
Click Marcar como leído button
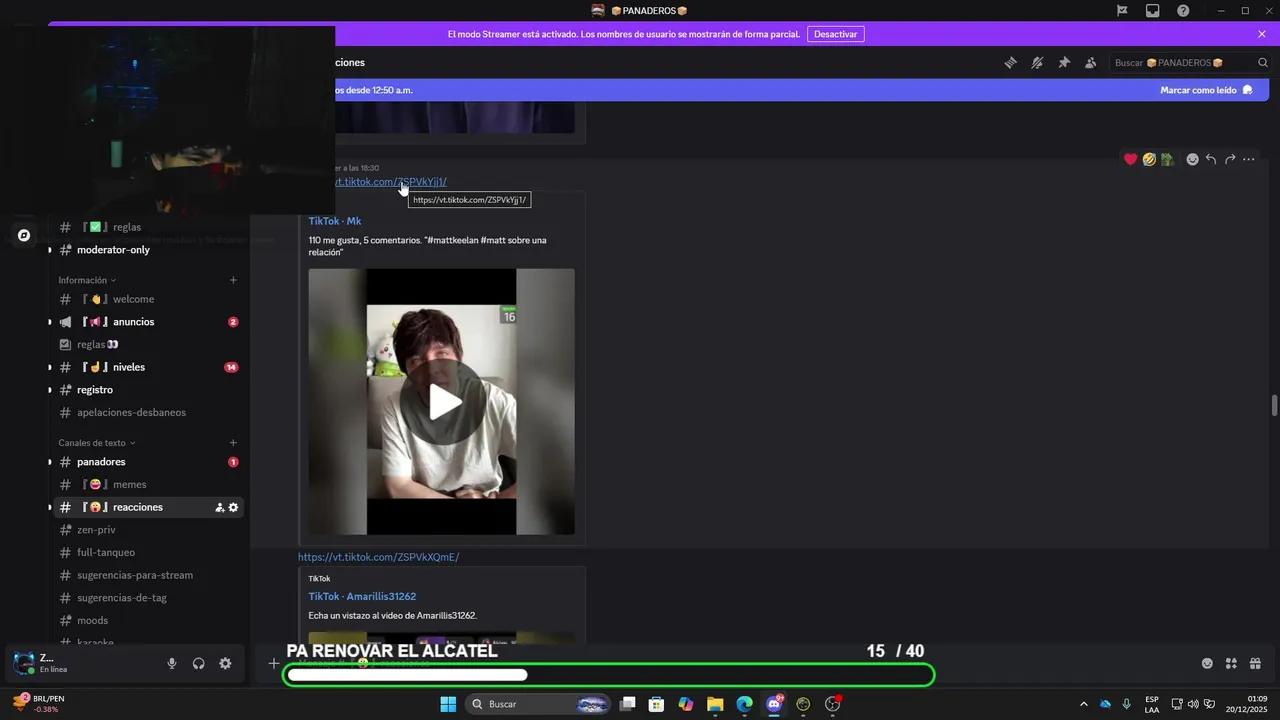(1206, 90)
